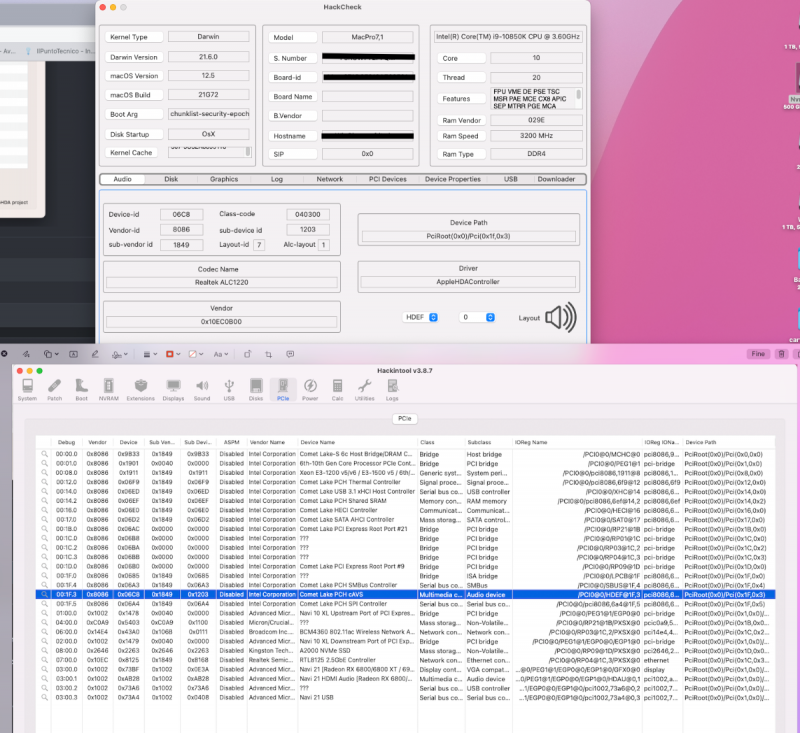The image size is (800, 733).
Task: Open the Shapes dropdown in markup toolbar
Action: pos(51,354)
